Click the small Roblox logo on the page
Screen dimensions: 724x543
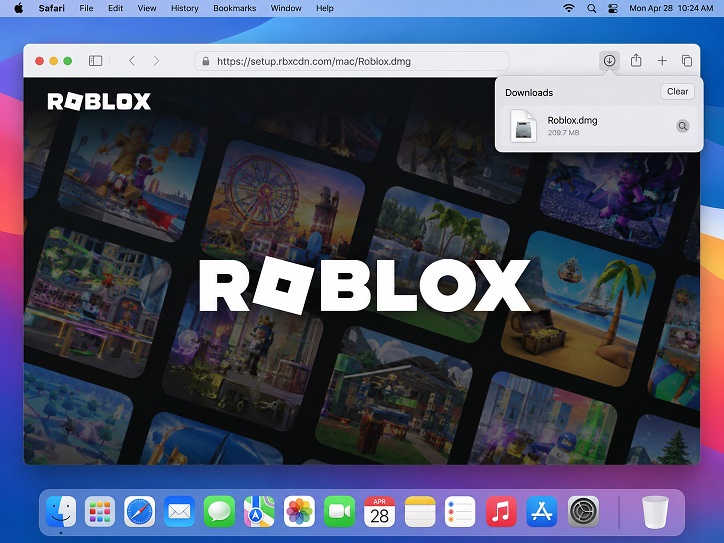pyautogui.click(x=99, y=102)
